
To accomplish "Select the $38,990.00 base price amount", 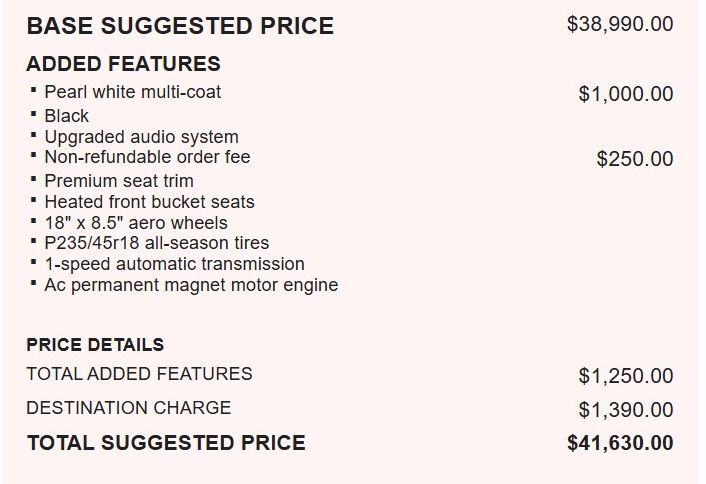I will click(x=620, y=24).
